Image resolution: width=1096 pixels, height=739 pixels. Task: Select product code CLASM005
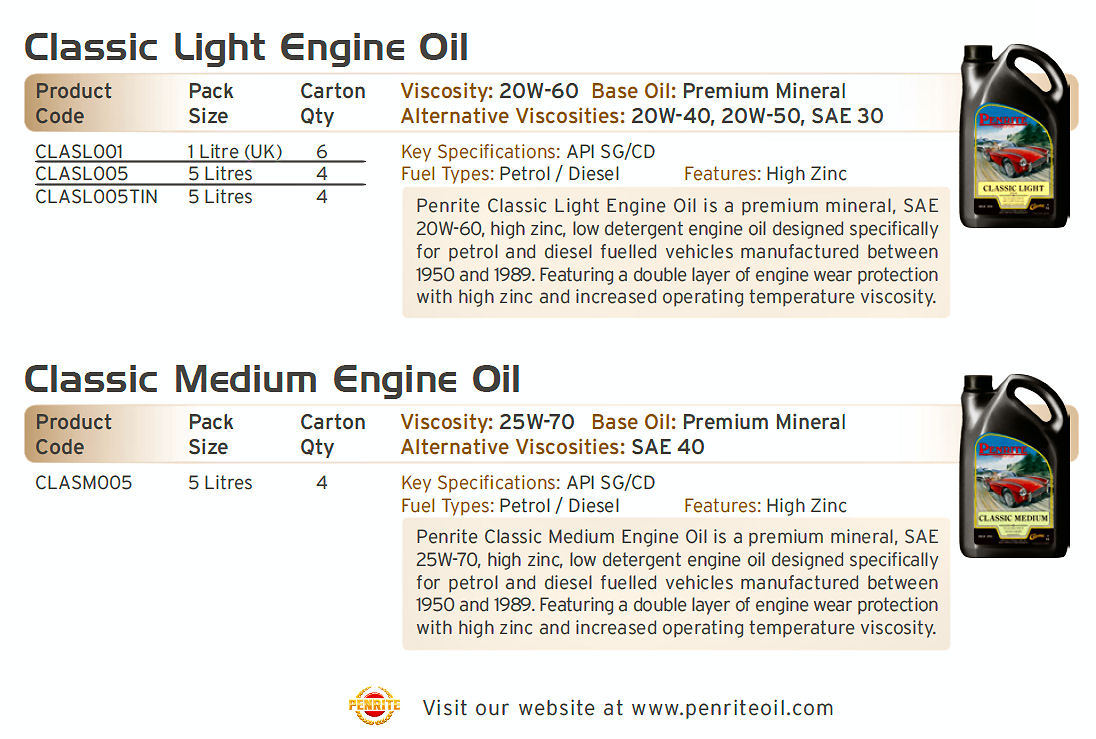tap(84, 483)
